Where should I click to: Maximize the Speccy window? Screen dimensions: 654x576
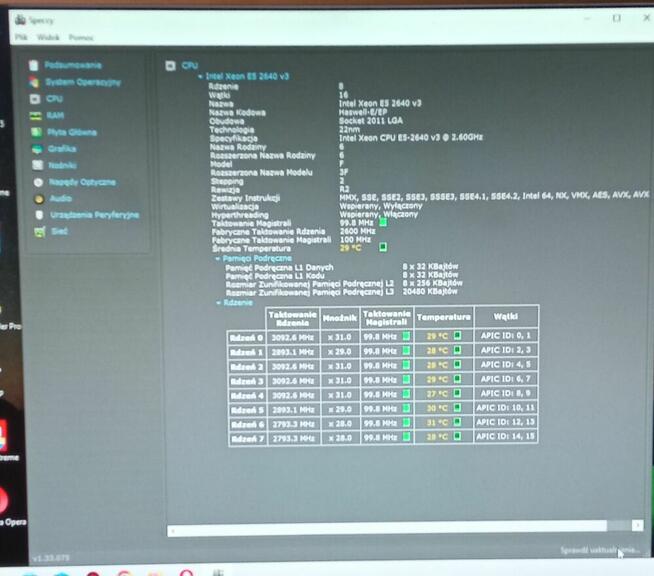click(616, 18)
